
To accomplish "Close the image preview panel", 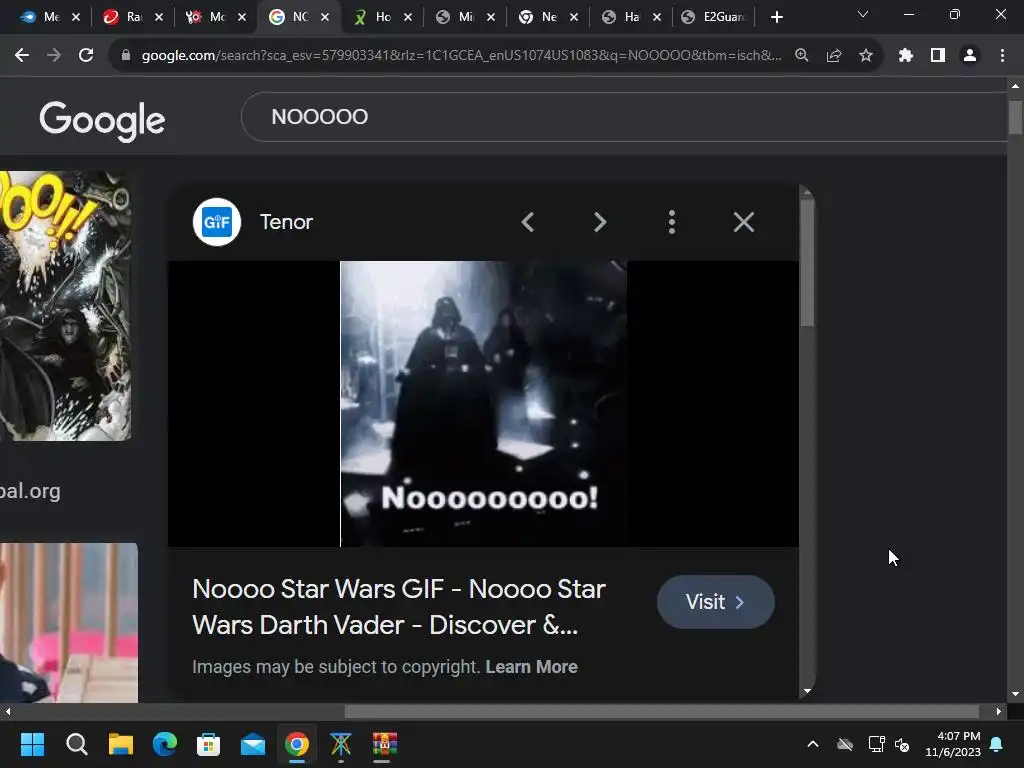I will 743,222.
